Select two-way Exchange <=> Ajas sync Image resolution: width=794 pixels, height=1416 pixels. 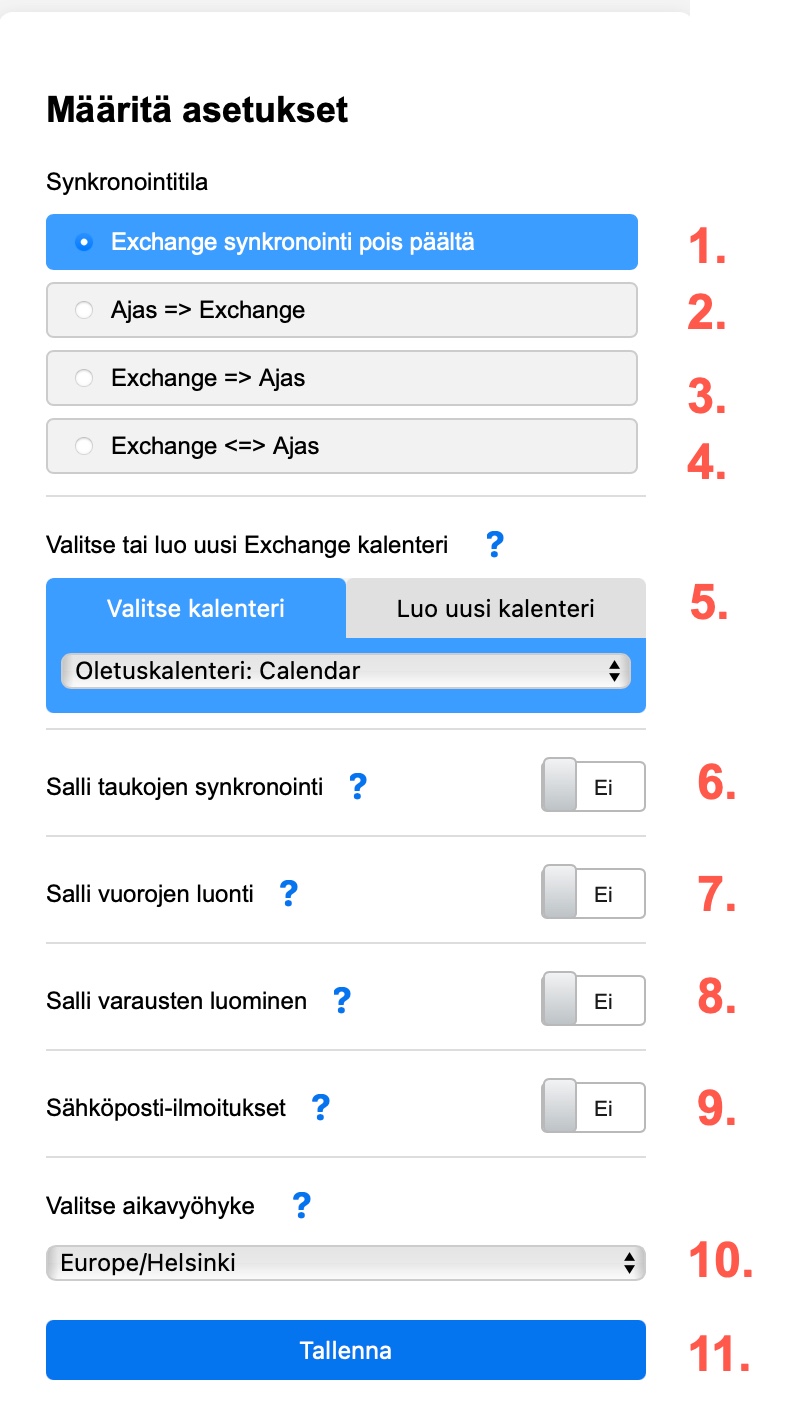coord(341,446)
